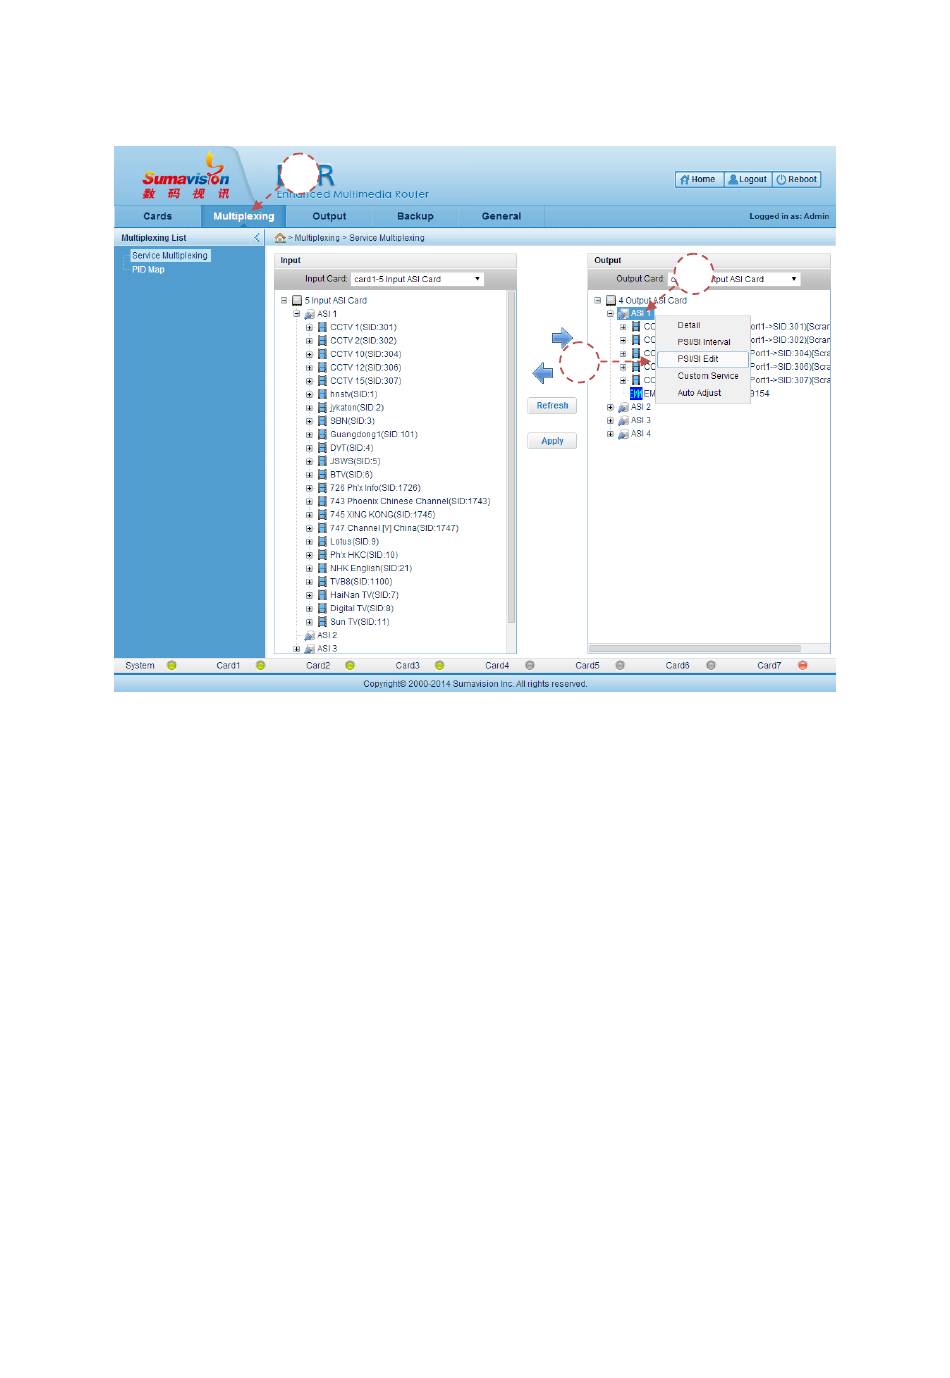Open the Output Card dropdown
Image resolution: width=950 pixels, height=1378 pixels.
click(735, 279)
